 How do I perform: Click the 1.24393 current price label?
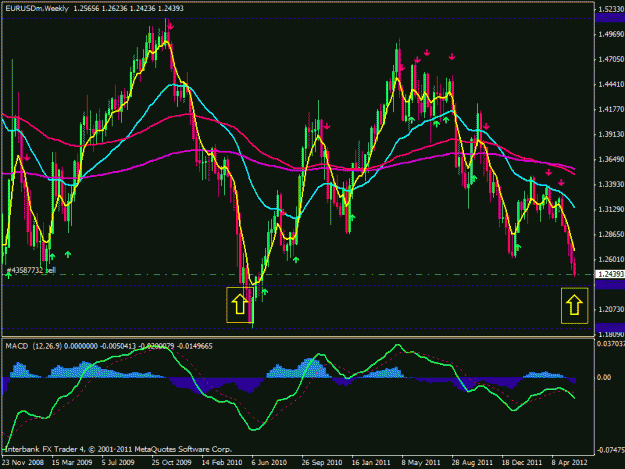pos(611,274)
